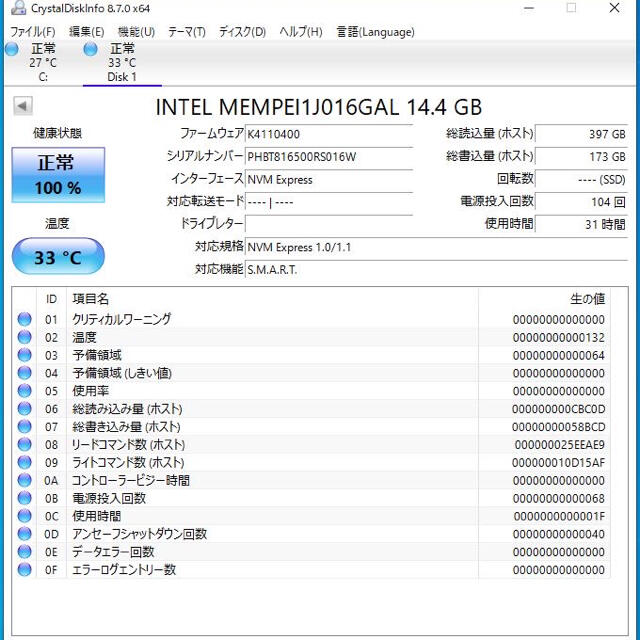Viewport: 640px width, 640px height.
Task: Click status orb for ID 0A コントローラービジー時間
Action: coord(24,480)
